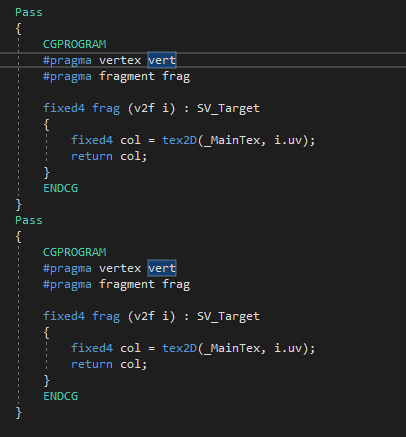
Task: Click fragment in second pragma fragment line
Action: point(127,285)
